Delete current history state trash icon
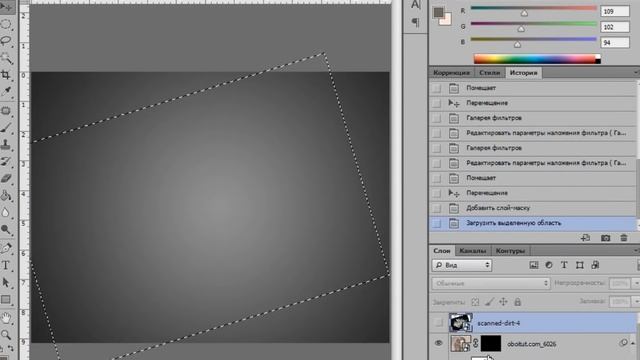The height and width of the screenshot is (360, 640). click(624, 238)
